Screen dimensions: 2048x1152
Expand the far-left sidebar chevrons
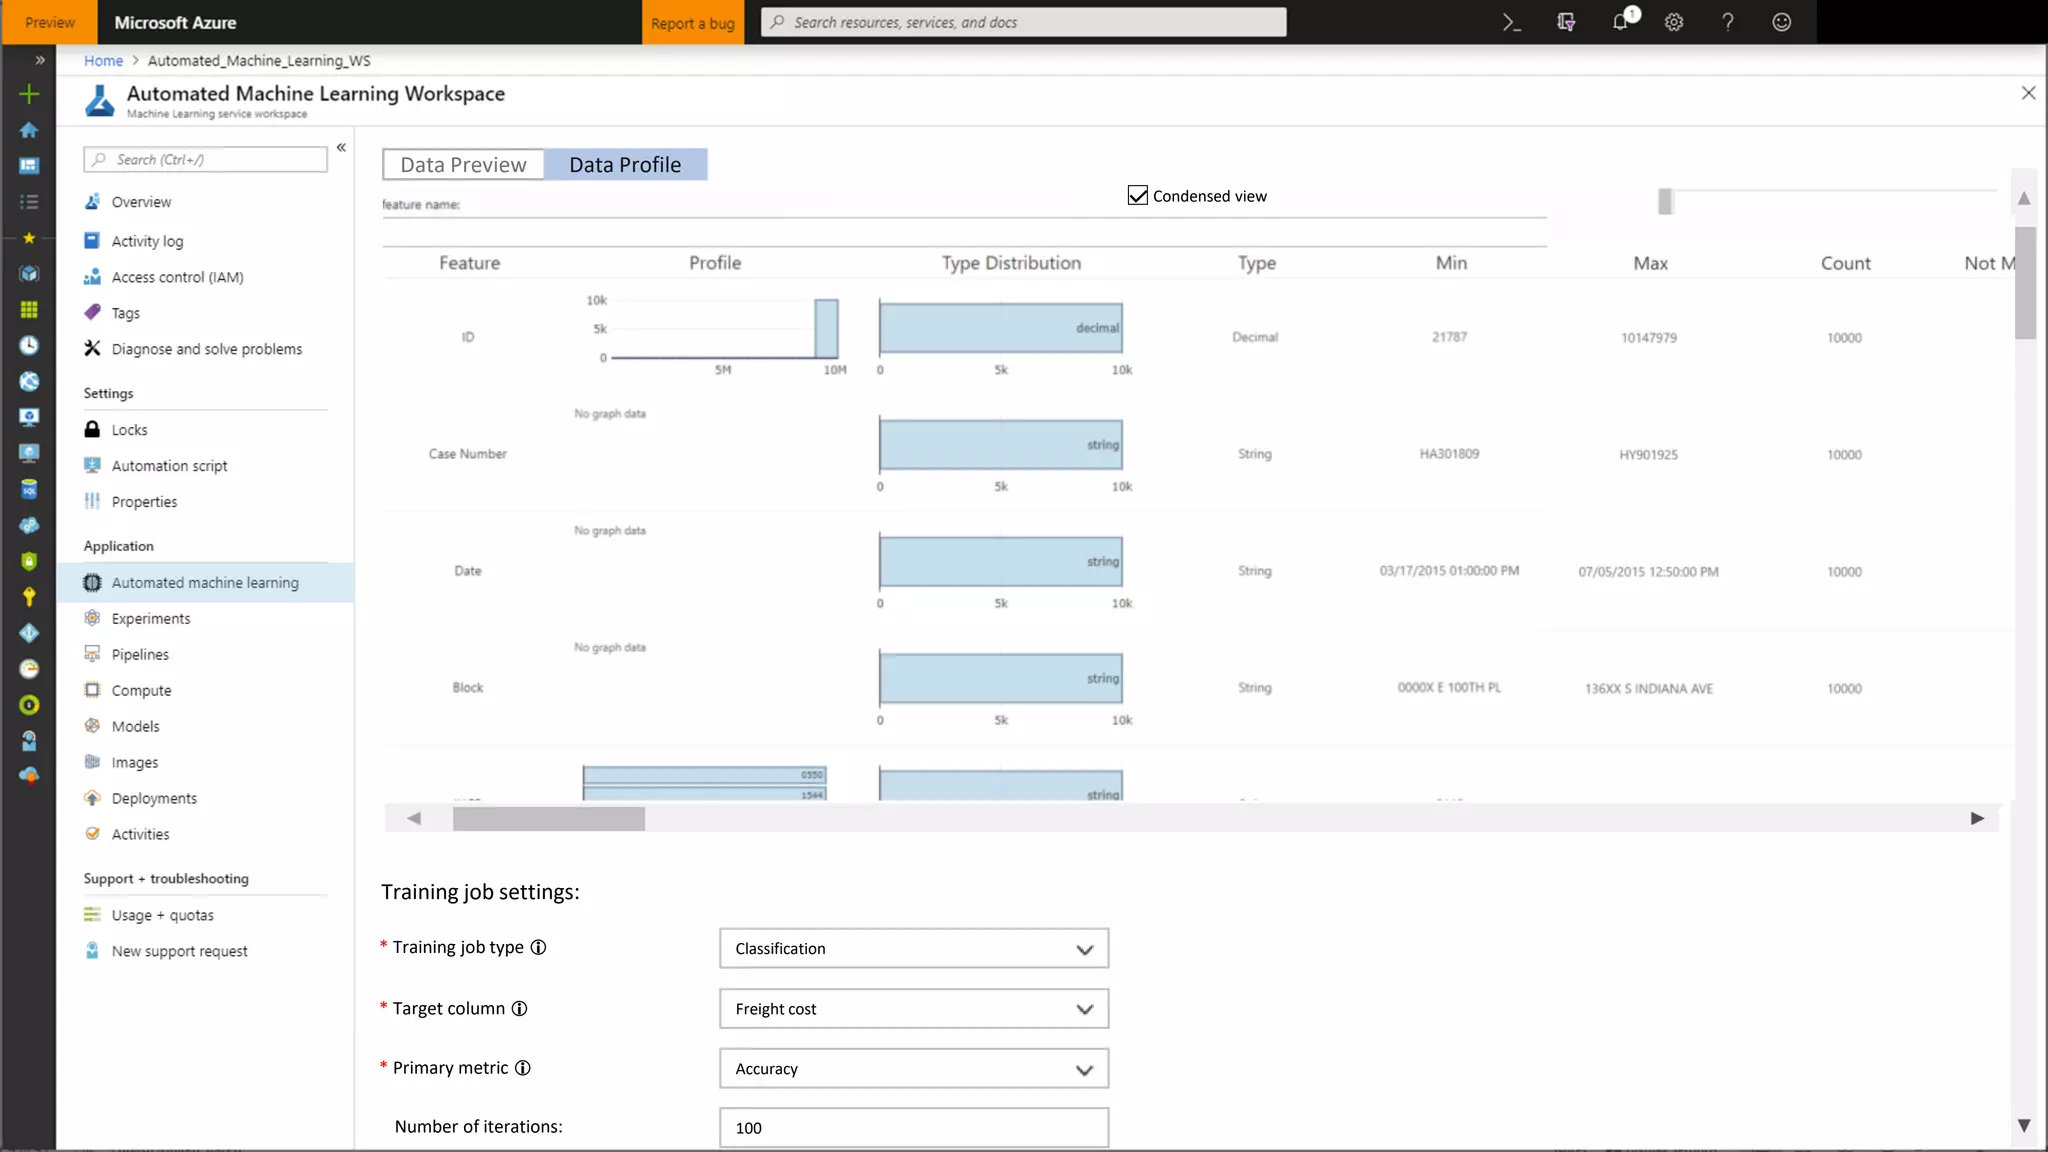click(40, 60)
